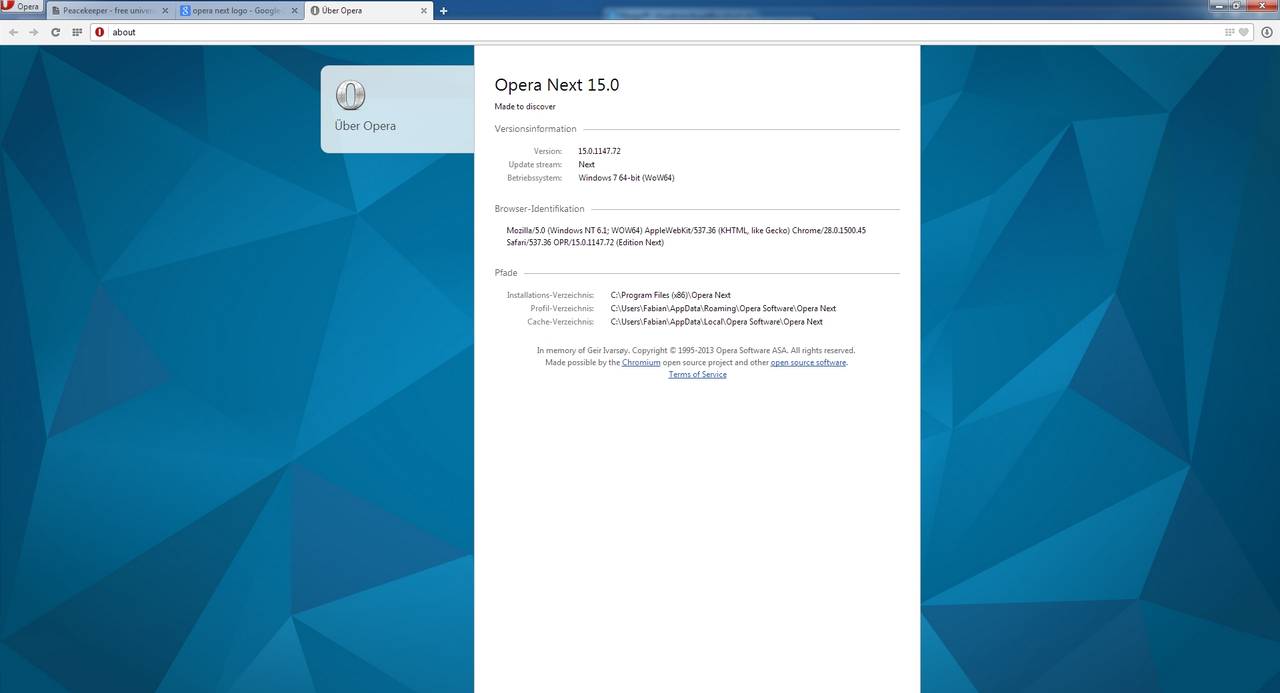1280x693 pixels.
Task: Click the Pfade section title
Action: click(x=506, y=273)
